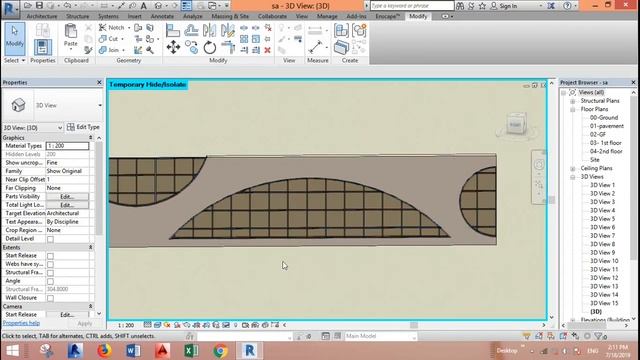Open the Properties help link

point(21,323)
